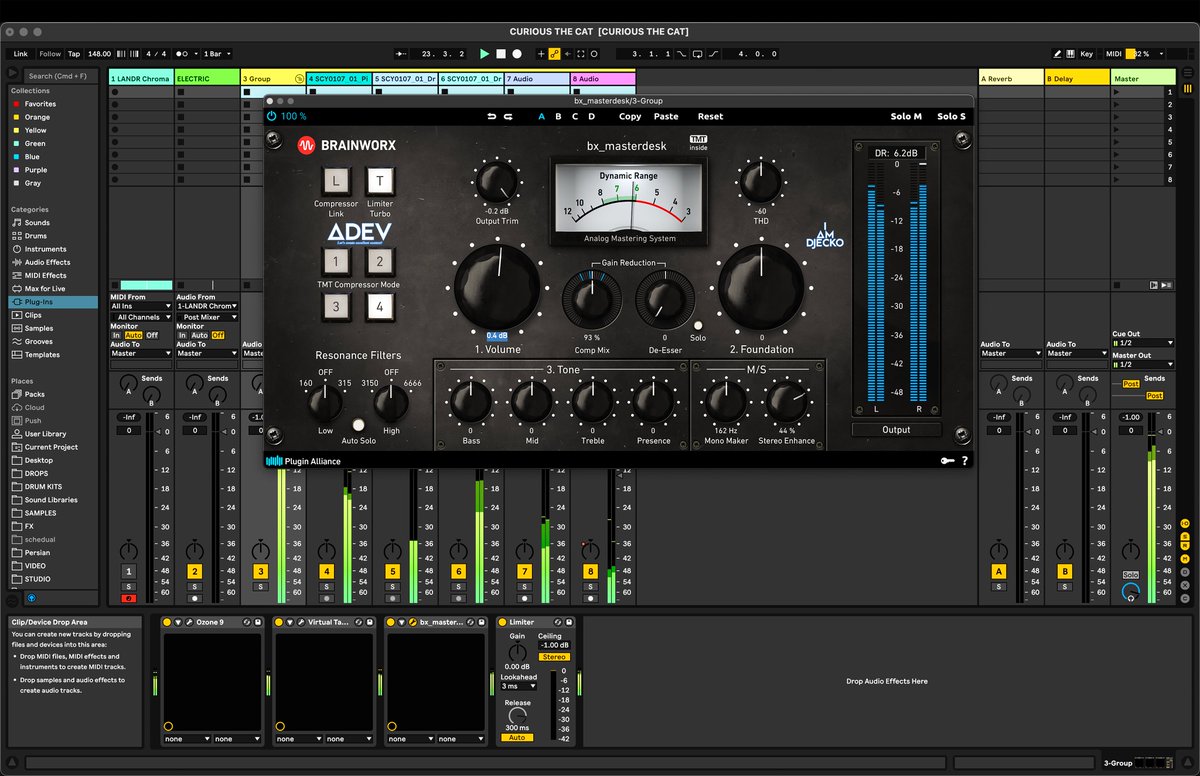Click the Stereo Enhance knob

pos(786,400)
